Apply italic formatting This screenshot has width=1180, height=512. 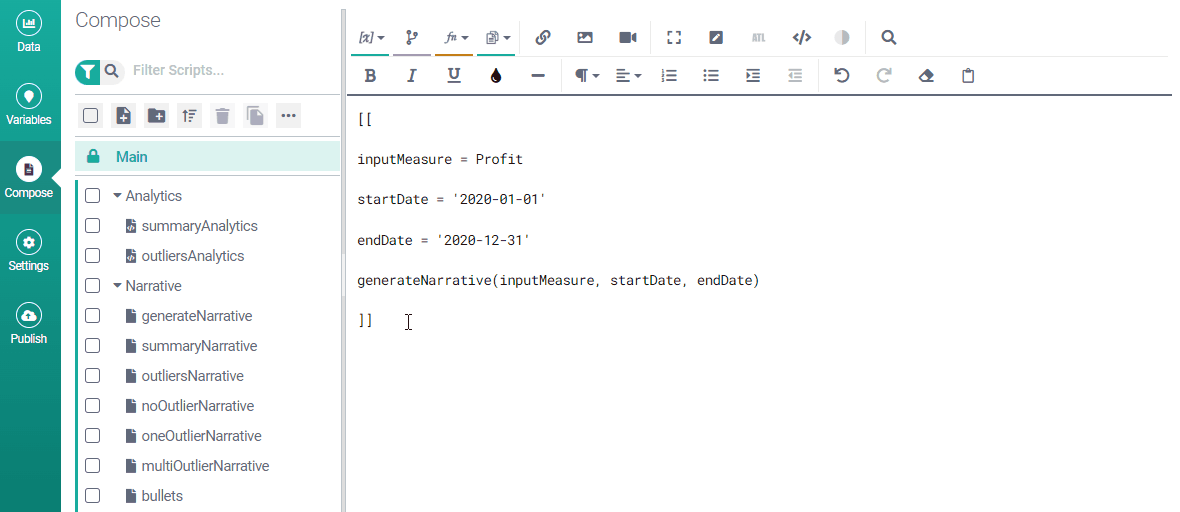pos(412,76)
